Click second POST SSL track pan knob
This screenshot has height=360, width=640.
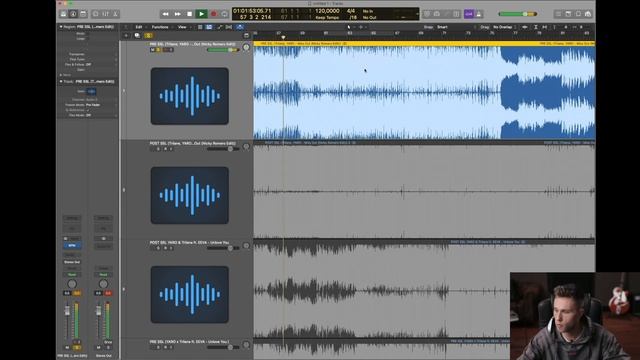246,147
